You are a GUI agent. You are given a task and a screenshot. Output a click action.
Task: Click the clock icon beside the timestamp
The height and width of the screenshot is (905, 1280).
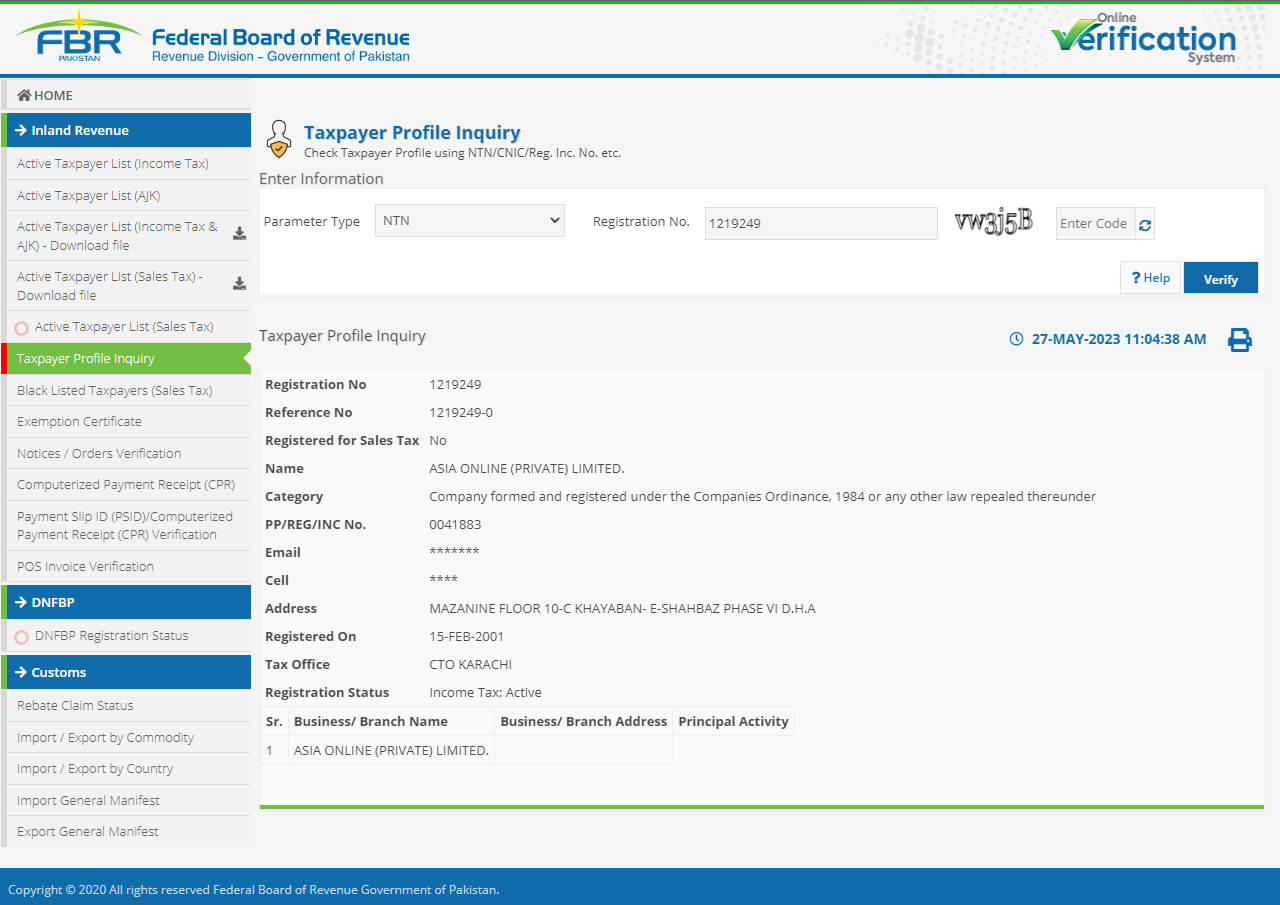click(x=1016, y=339)
